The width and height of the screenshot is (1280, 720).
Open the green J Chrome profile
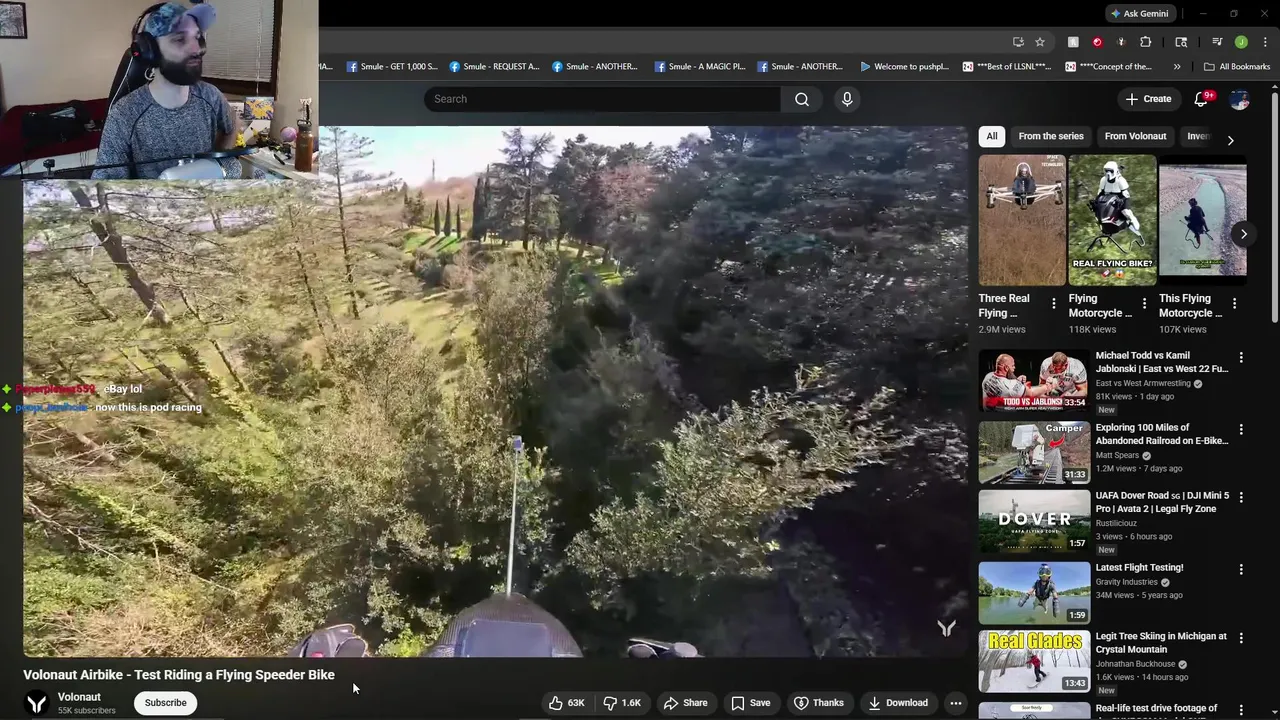[1241, 42]
